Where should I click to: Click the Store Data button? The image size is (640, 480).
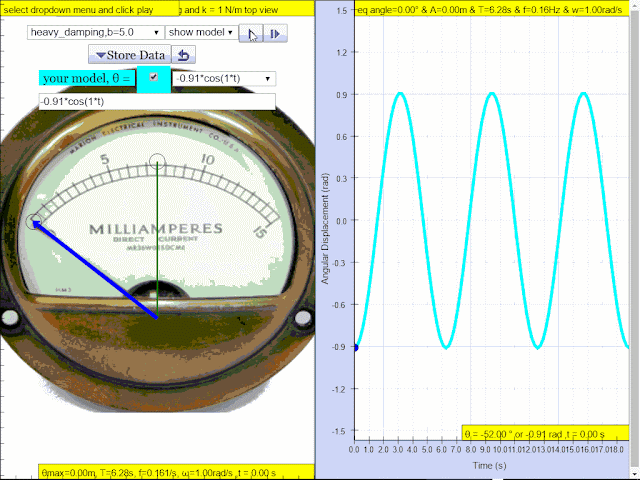pos(130,55)
